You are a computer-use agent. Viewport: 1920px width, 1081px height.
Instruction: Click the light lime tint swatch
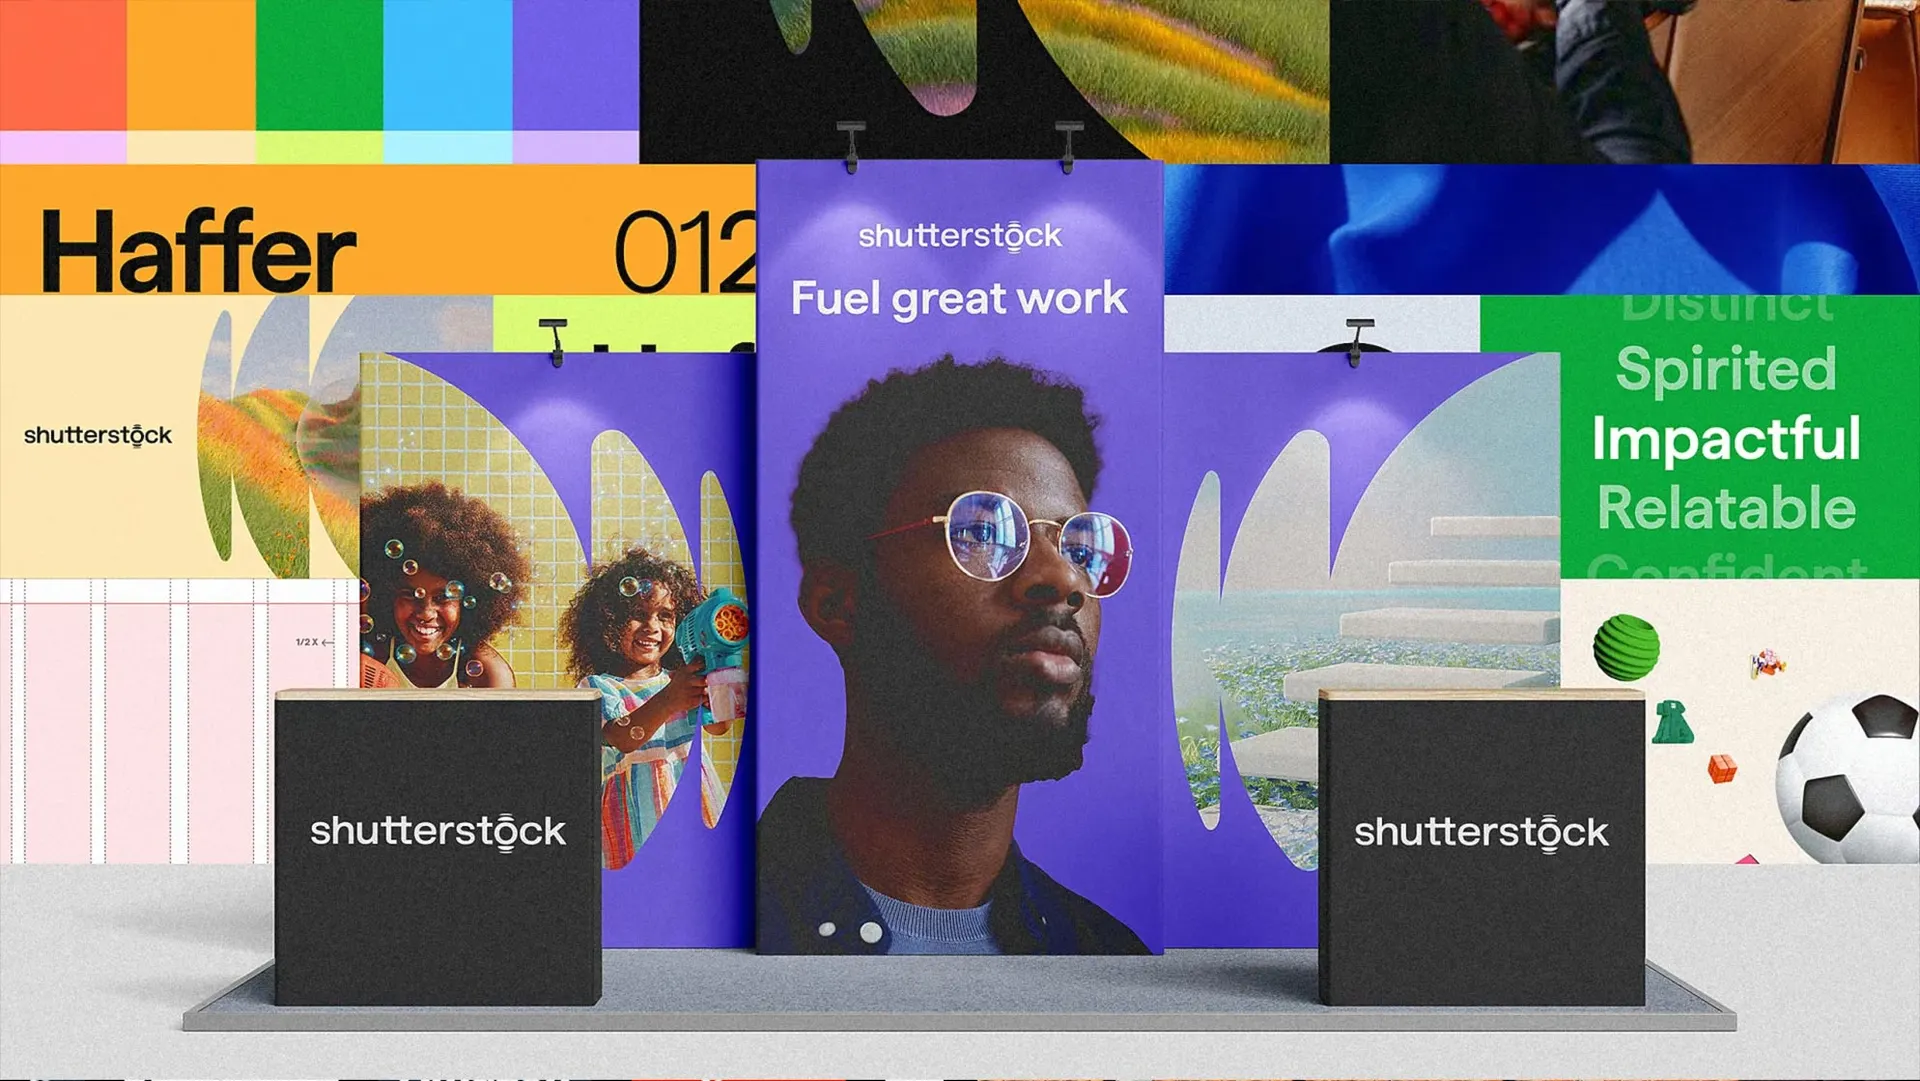pyautogui.click(x=319, y=147)
